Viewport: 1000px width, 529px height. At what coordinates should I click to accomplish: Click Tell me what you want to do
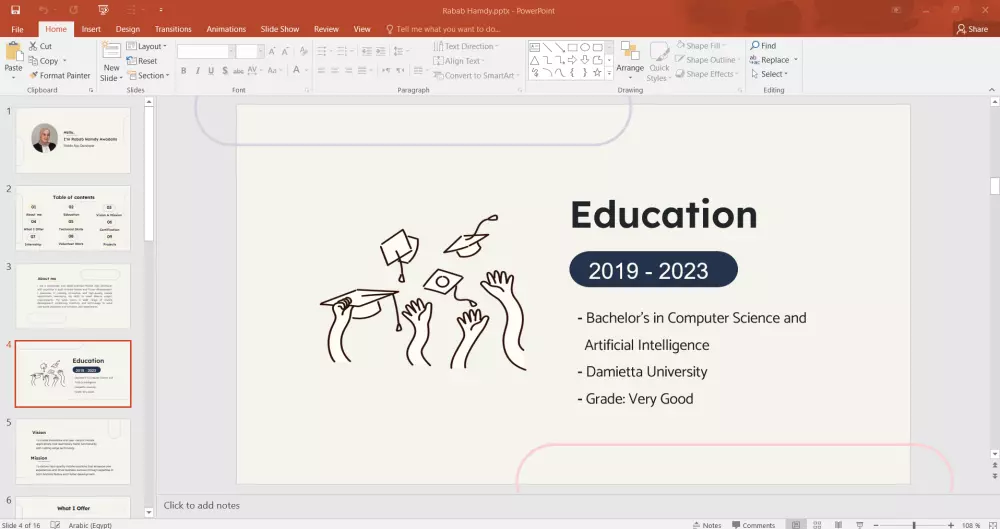pyautogui.click(x=443, y=29)
